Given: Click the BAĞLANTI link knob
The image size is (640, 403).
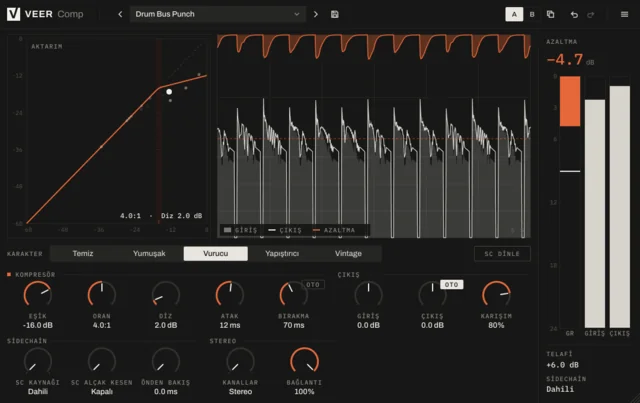Looking at the screenshot, I should pyautogui.click(x=304, y=361).
